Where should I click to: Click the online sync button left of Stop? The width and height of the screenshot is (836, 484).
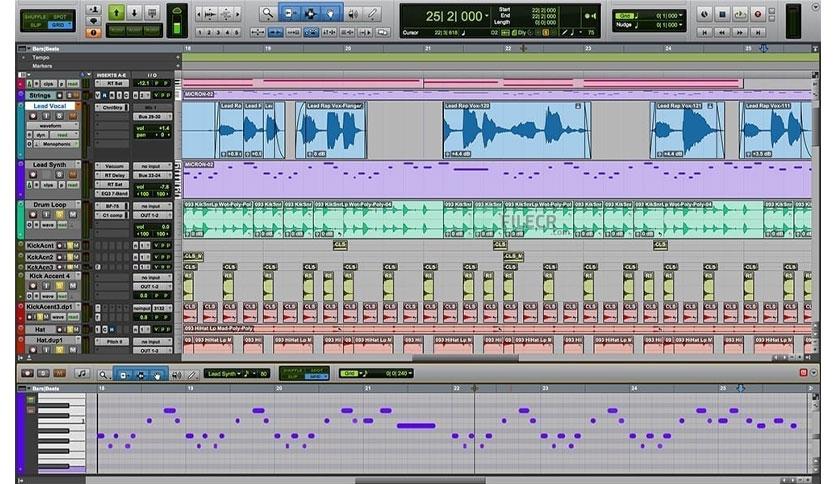click(x=705, y=14)
